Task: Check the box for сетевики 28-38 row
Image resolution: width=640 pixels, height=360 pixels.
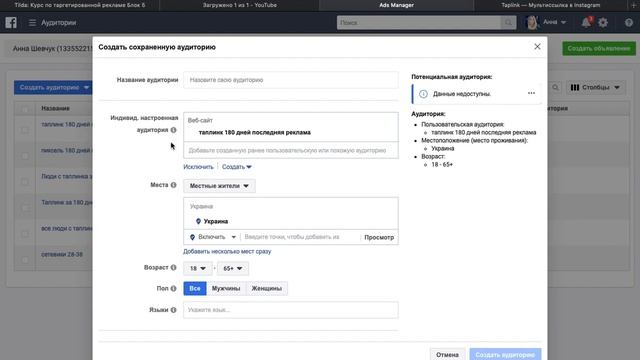Action: [25, 260]
